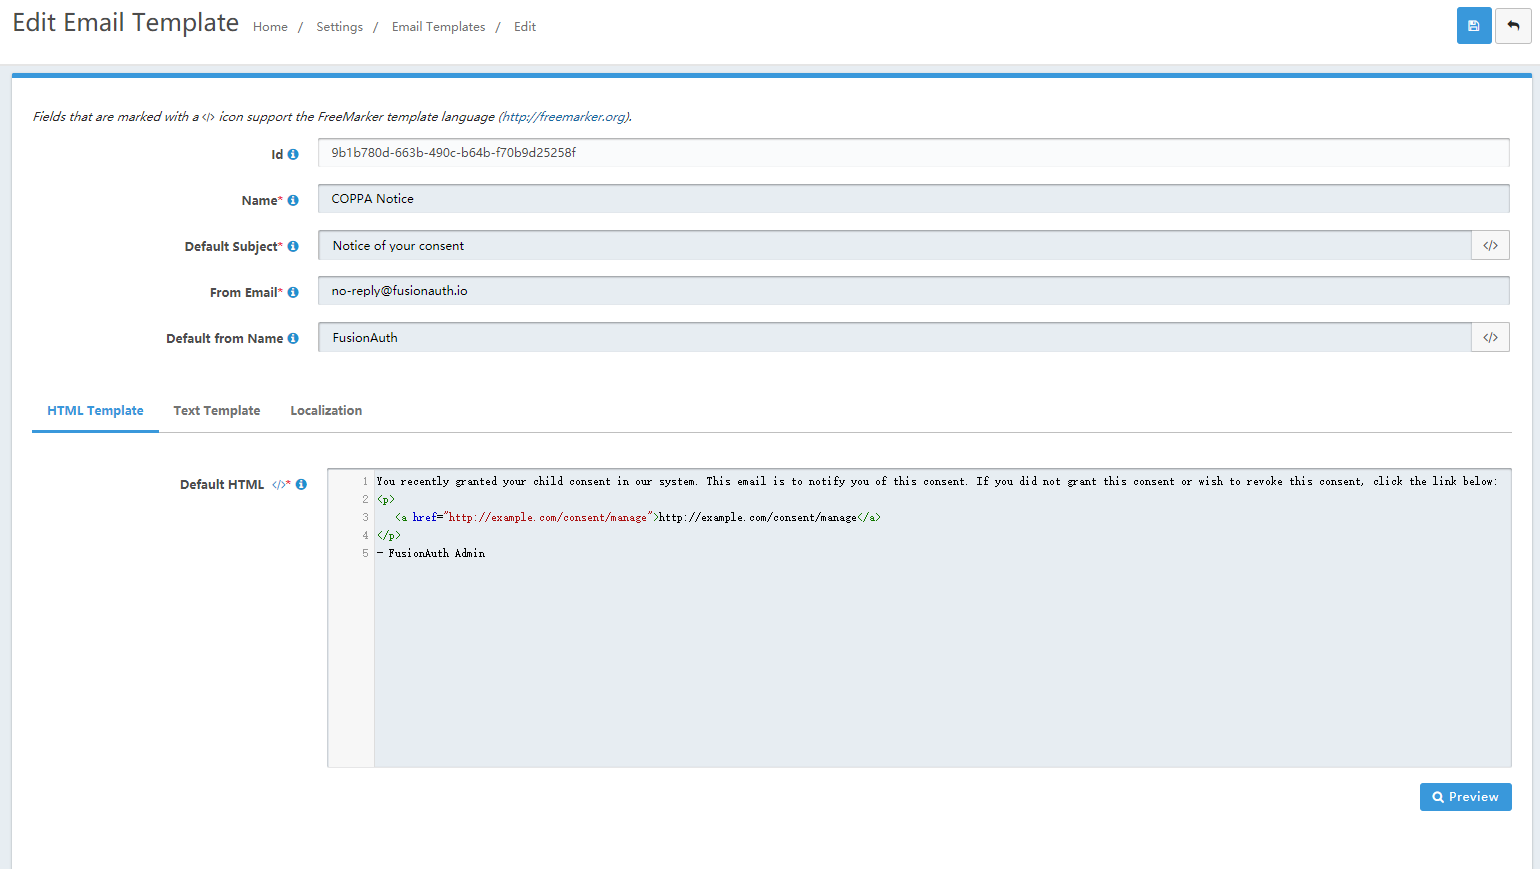The image size is (1540, 869).
Task: Go to Home from the breadcrumb
Action: pyautogui.click(x=270, y=26)
